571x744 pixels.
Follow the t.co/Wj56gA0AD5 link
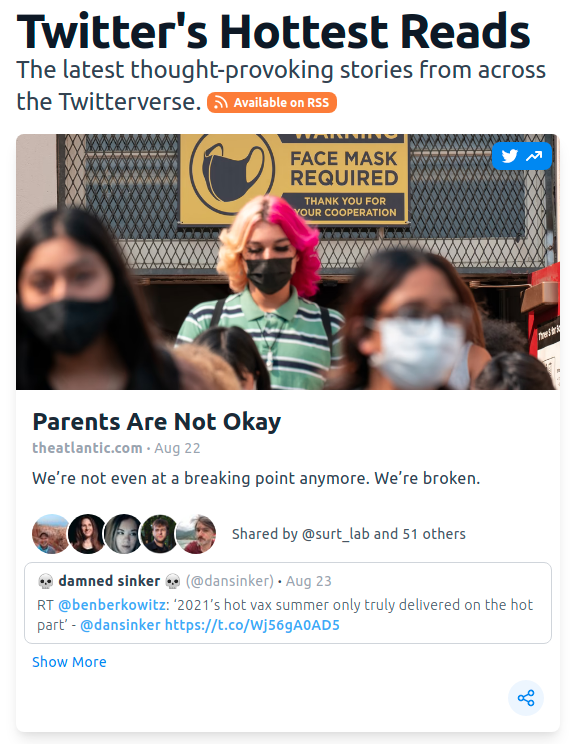click(x=252, y=625)
